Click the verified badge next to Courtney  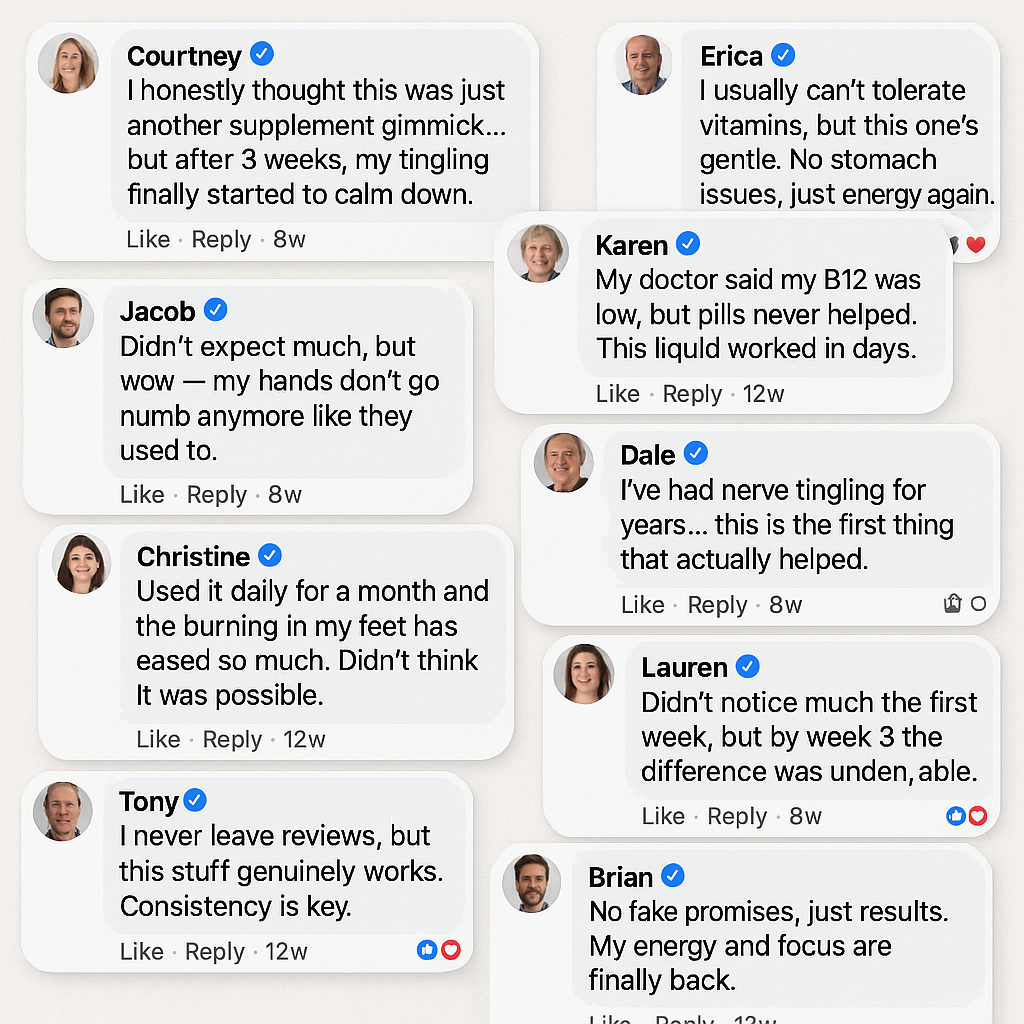pyautogui.click(x=262, y=54)
